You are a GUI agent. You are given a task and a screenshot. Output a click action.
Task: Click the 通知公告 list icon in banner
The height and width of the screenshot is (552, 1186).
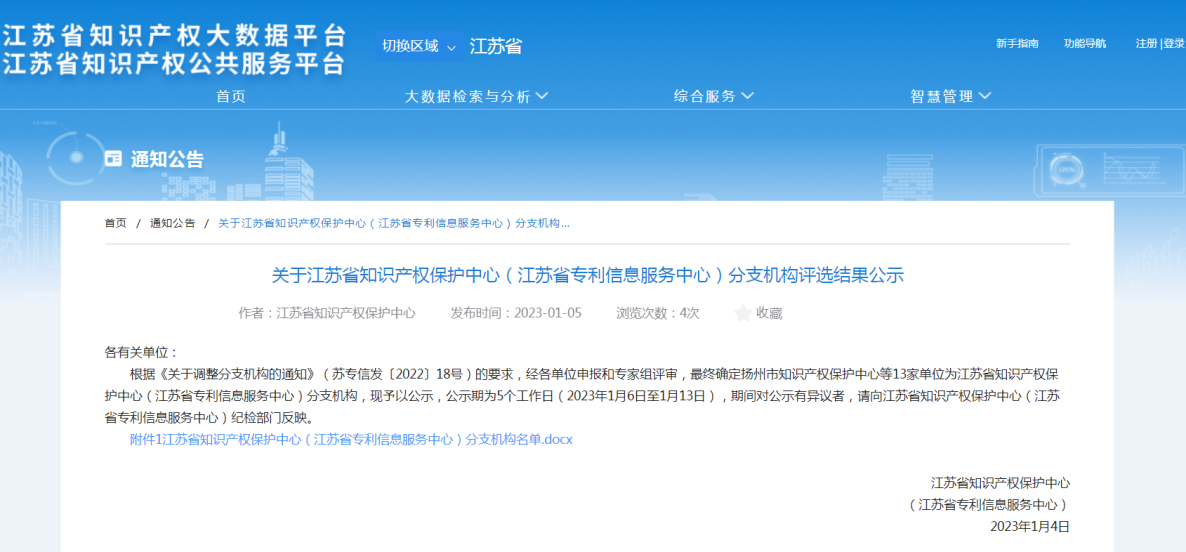tap(113, 159)
